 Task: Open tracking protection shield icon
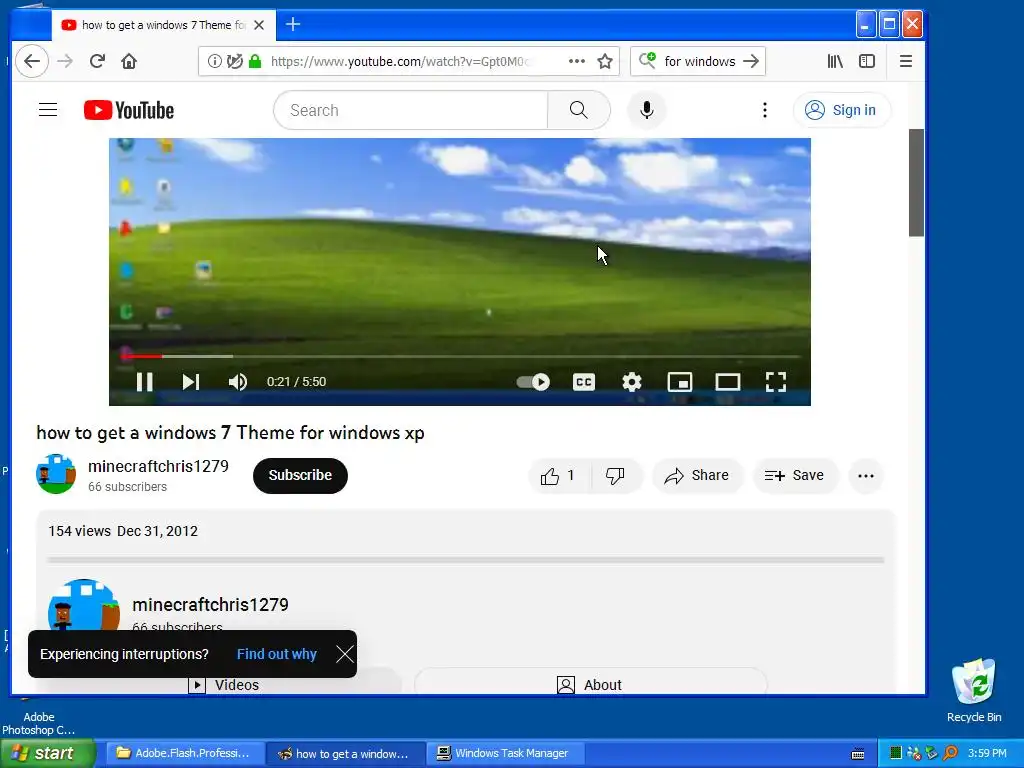(x=234, y=61)
